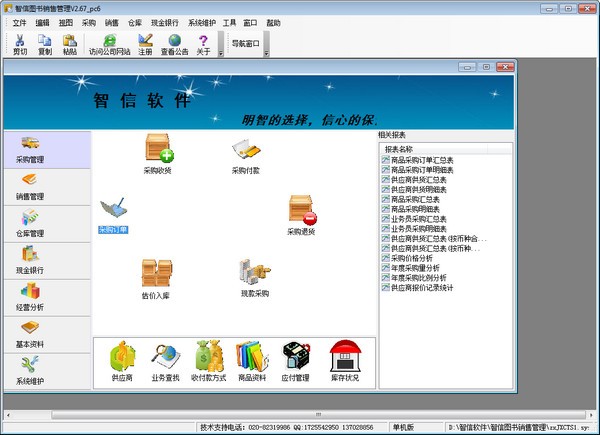This screenshot has height=435, width=600.
Task: Open 基本资料 sidebar section
Action: 47,335
